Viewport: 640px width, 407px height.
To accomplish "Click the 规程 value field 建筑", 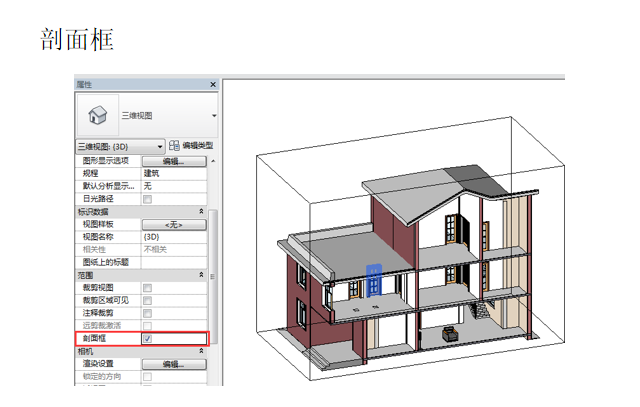I will [x=172, y=173].
